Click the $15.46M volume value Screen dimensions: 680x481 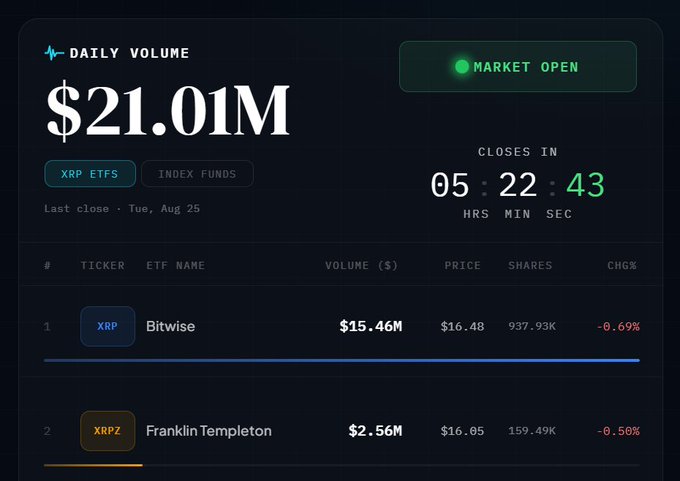371,326
